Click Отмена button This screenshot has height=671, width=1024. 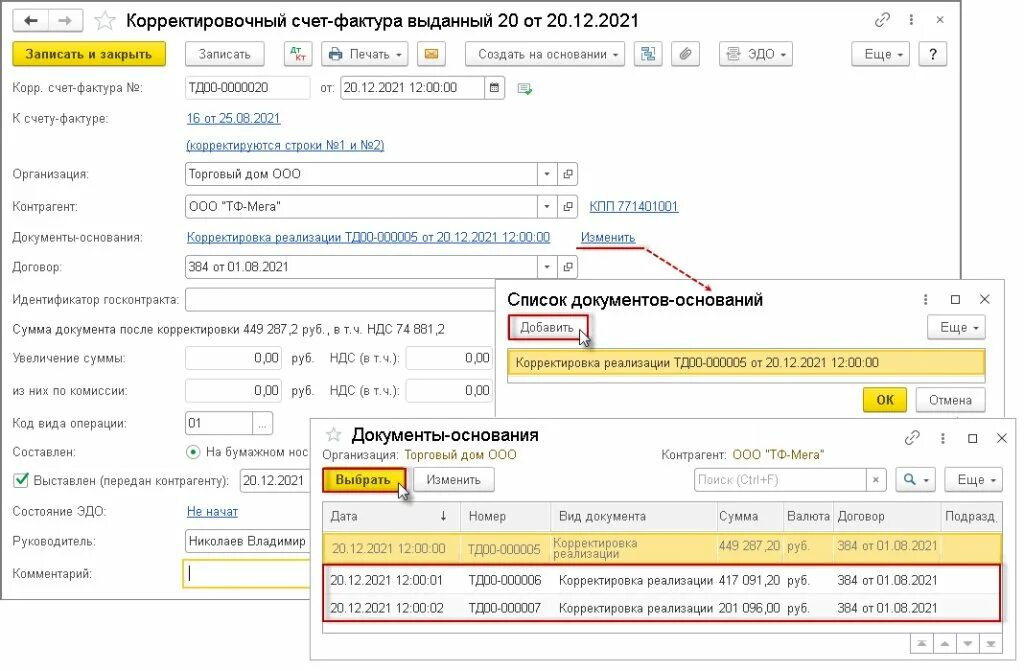950,400
